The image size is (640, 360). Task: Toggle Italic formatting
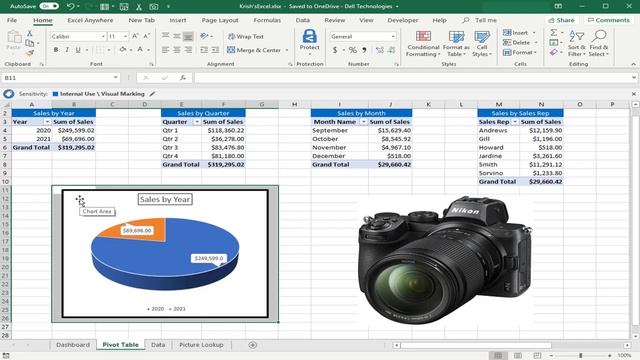67,50
